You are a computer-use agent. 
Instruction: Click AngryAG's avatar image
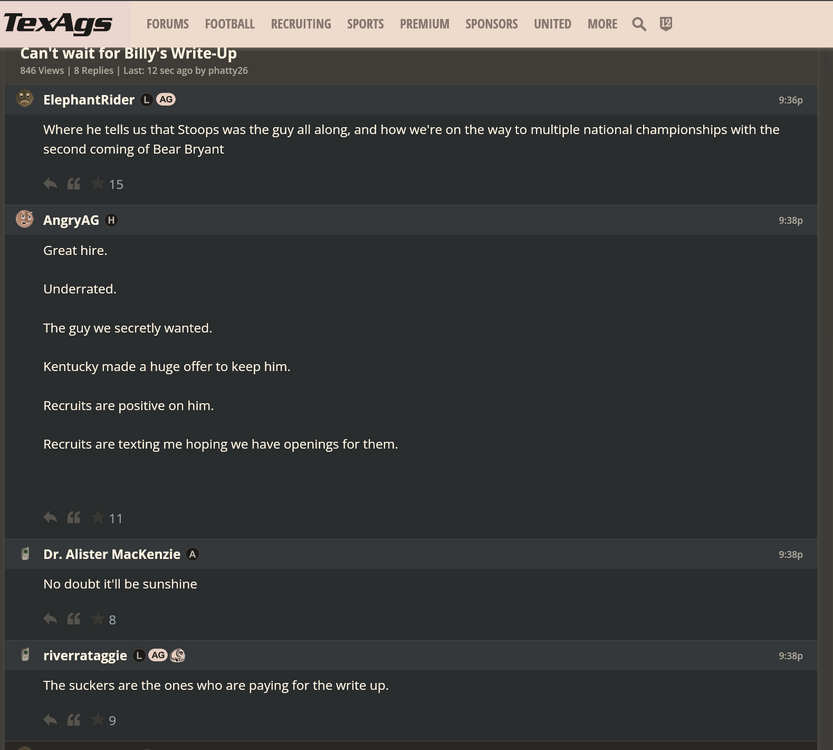click(25, 219)
